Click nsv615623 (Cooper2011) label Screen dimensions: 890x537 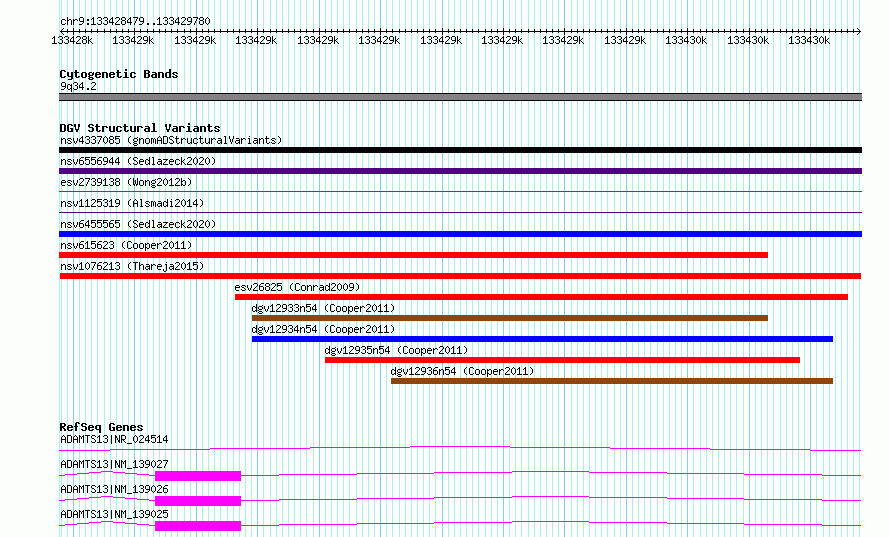[126, 245]
